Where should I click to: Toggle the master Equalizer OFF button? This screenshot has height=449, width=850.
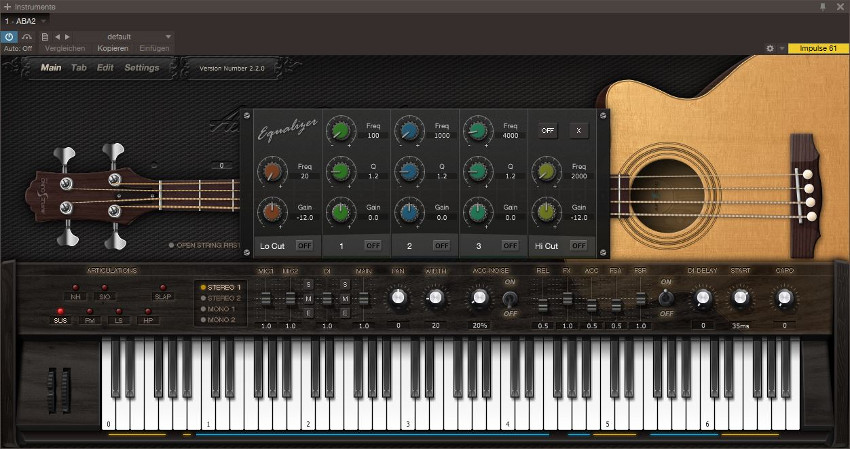coord(548,131)
